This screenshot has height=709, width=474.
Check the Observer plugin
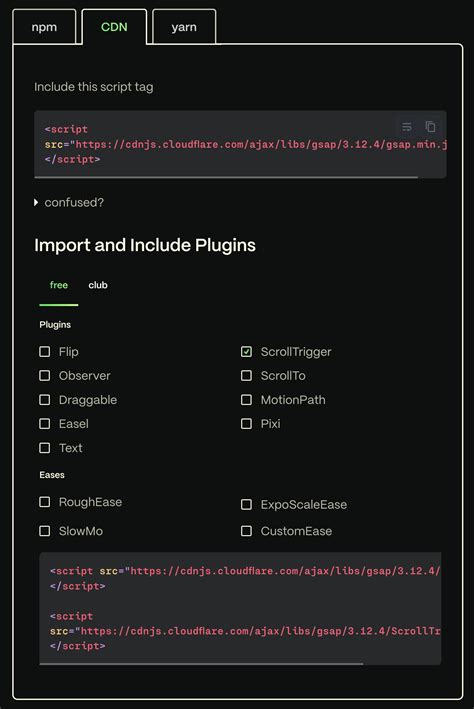coord(45,376)
